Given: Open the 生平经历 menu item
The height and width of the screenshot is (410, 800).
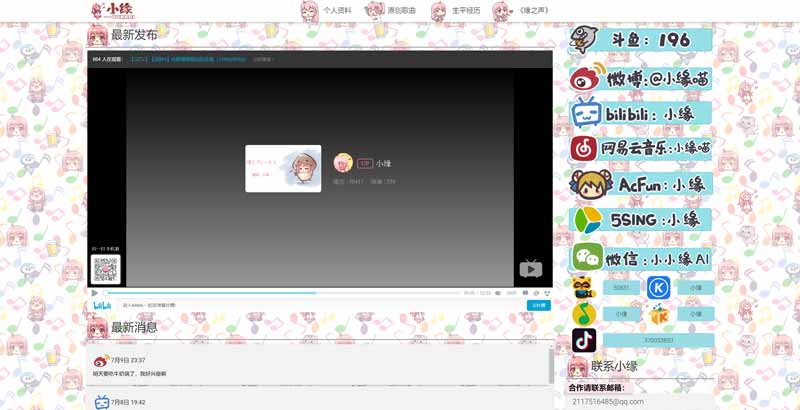Looking at the screenshot, I should point(466,10).
